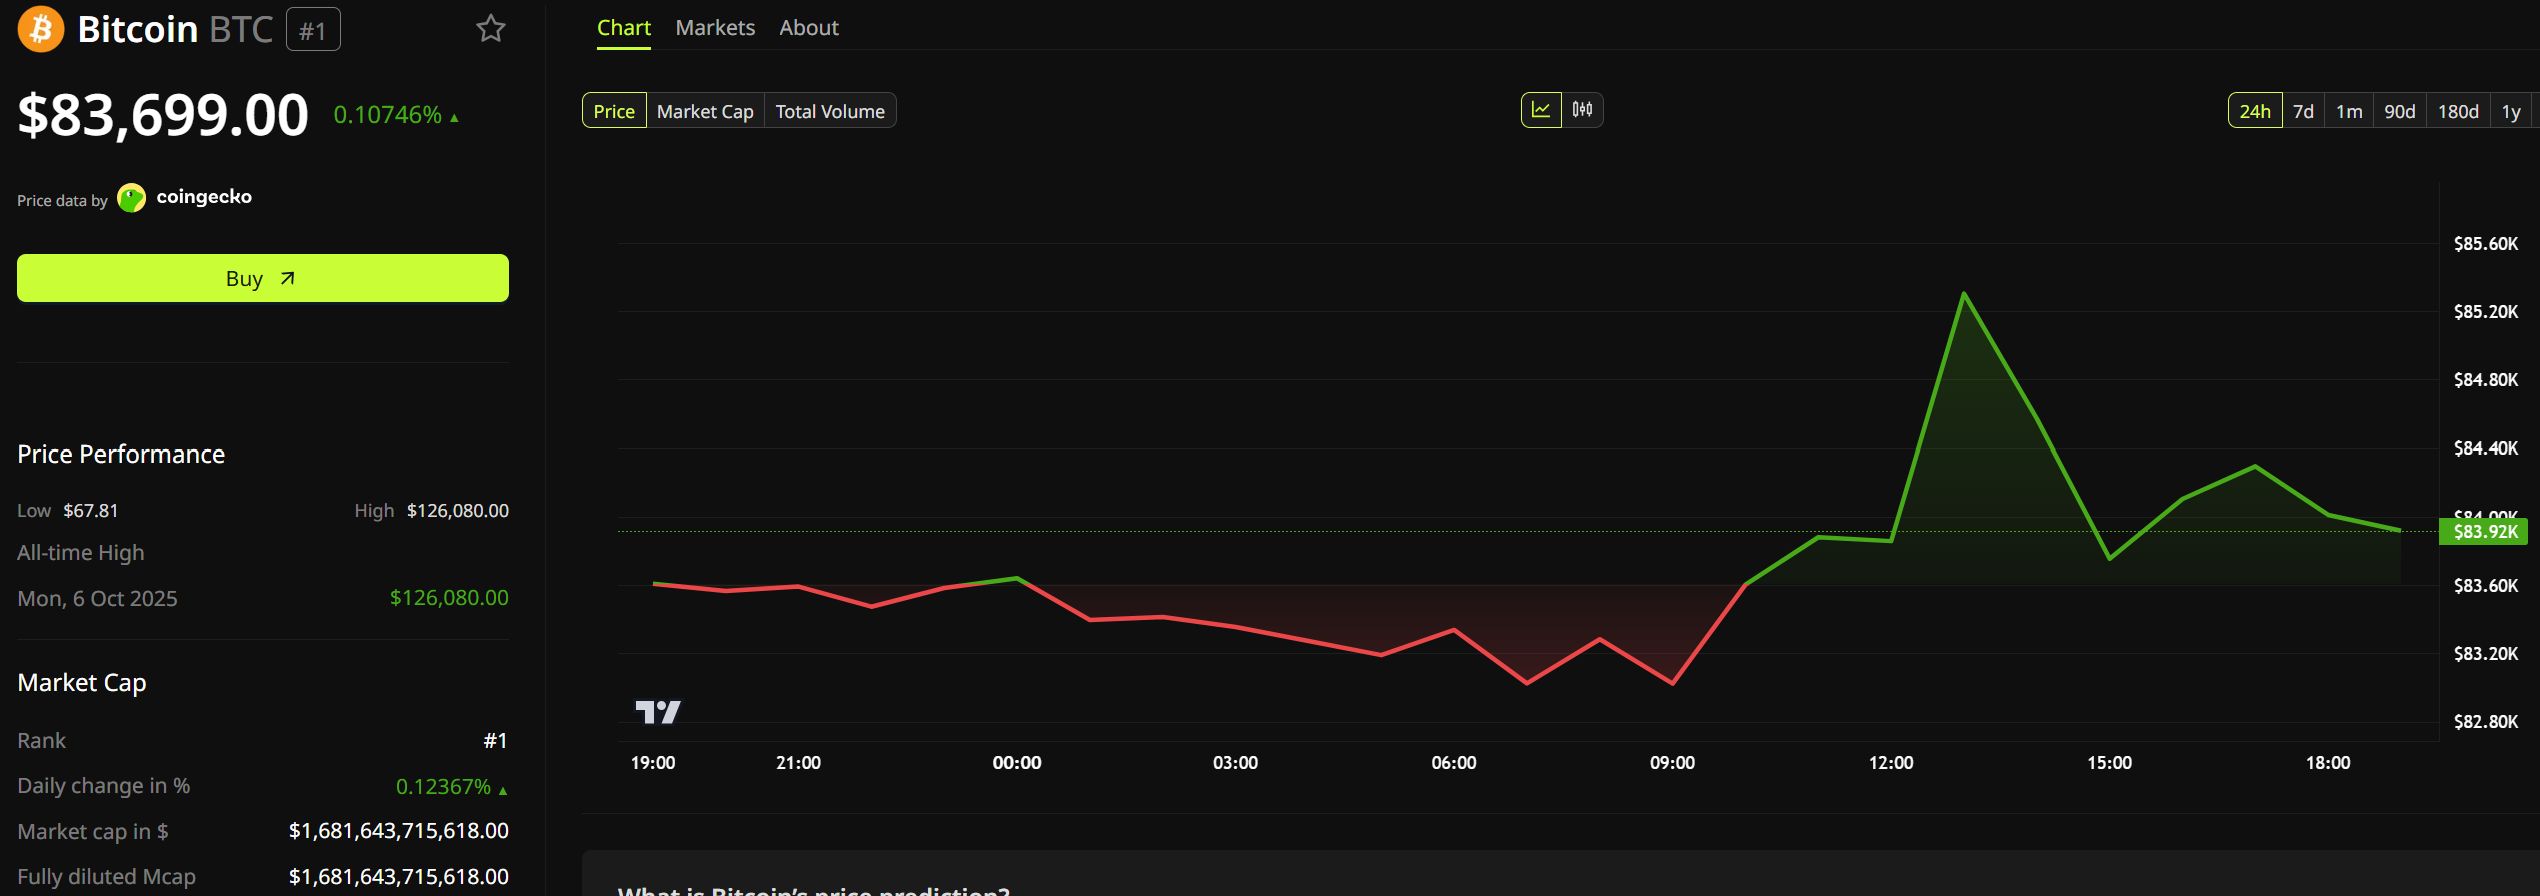Click the green Buy button
This screenshot has width=2540, height=896.
click(263, 278)
